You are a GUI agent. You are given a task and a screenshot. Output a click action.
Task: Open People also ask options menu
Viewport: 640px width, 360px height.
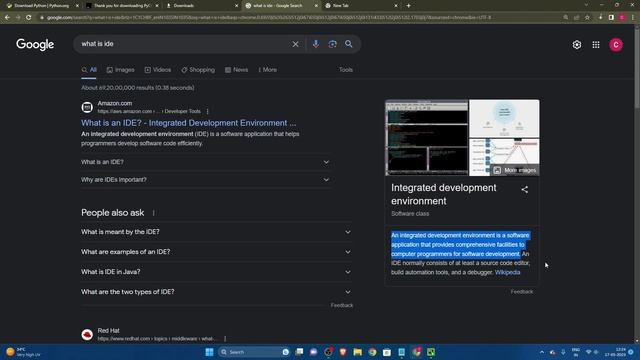153,213
